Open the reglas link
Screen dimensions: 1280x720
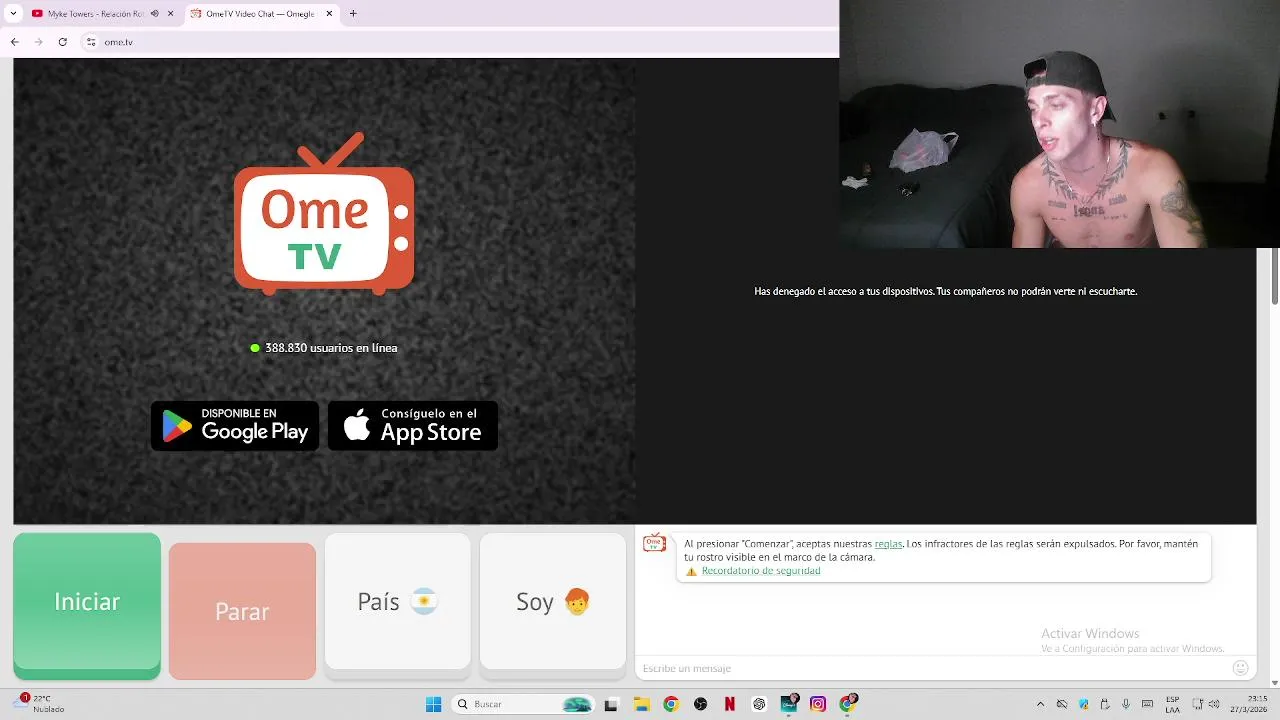click(888, 544)
